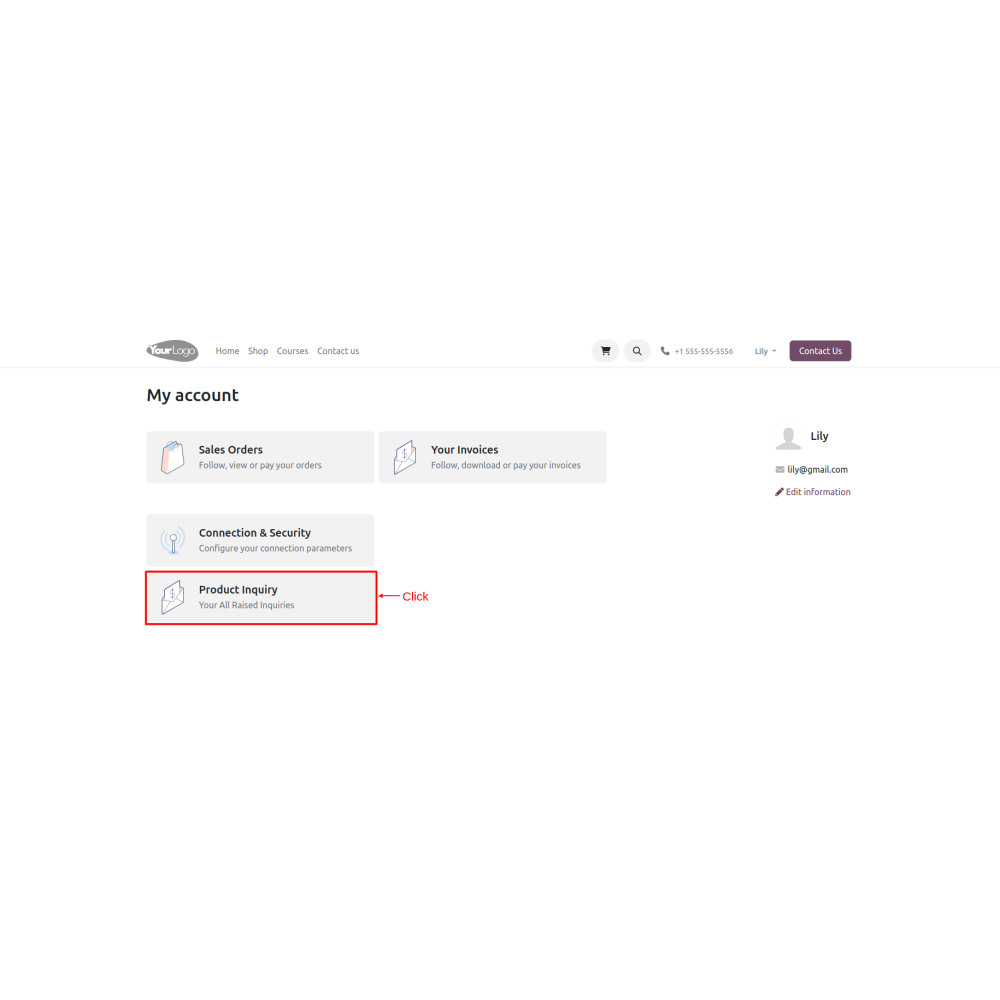Click the Sales Orders shopping bag icon
The image size is (1000, 1000).
pyautogui.click(x=172, y=457)
